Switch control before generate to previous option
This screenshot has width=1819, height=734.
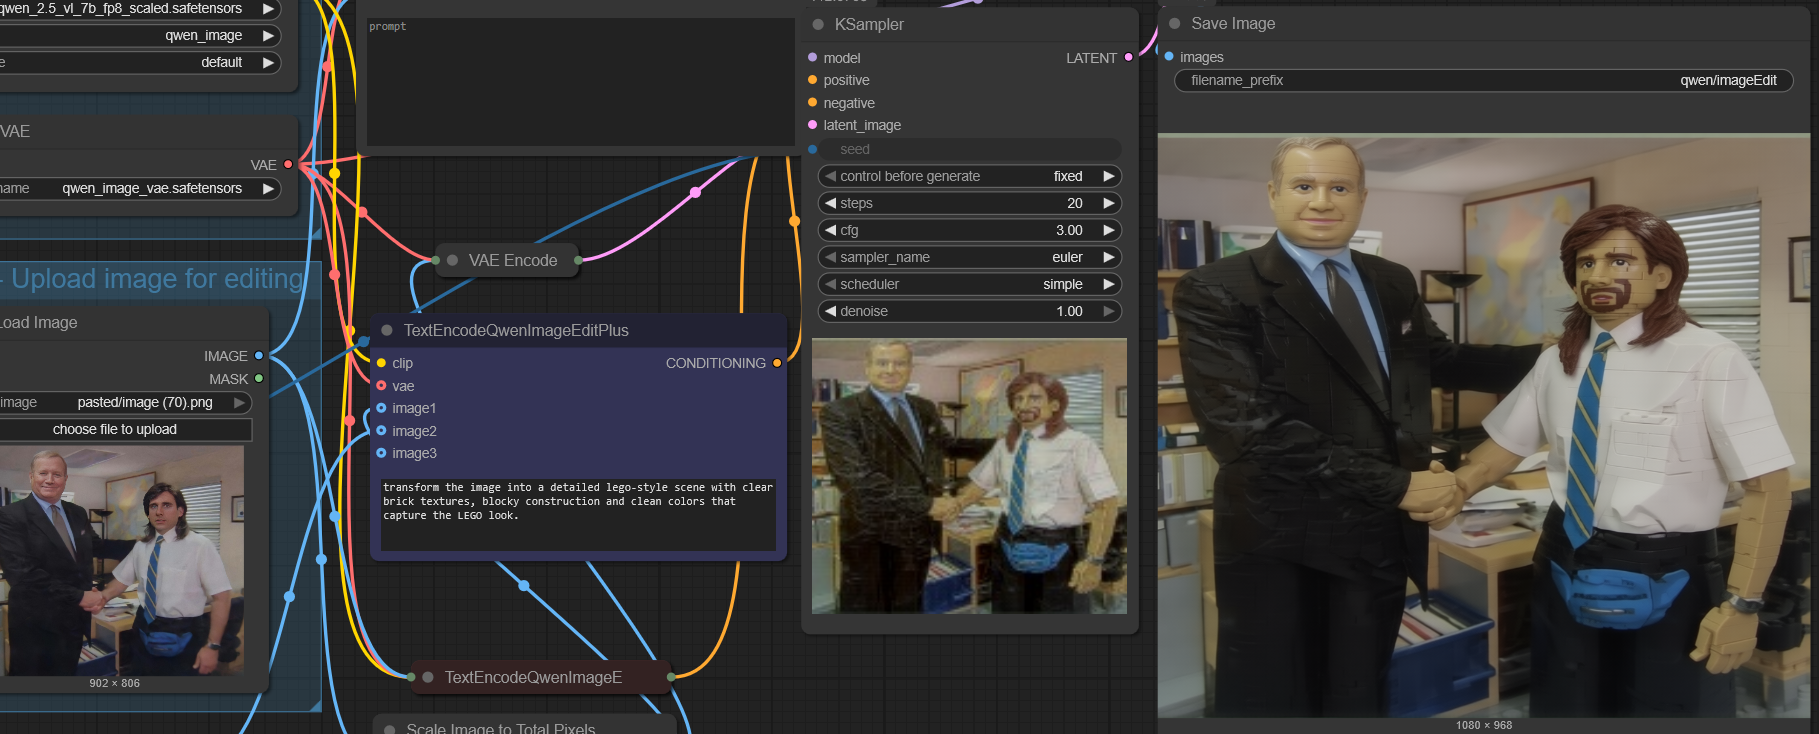click(x=830, y=176)
